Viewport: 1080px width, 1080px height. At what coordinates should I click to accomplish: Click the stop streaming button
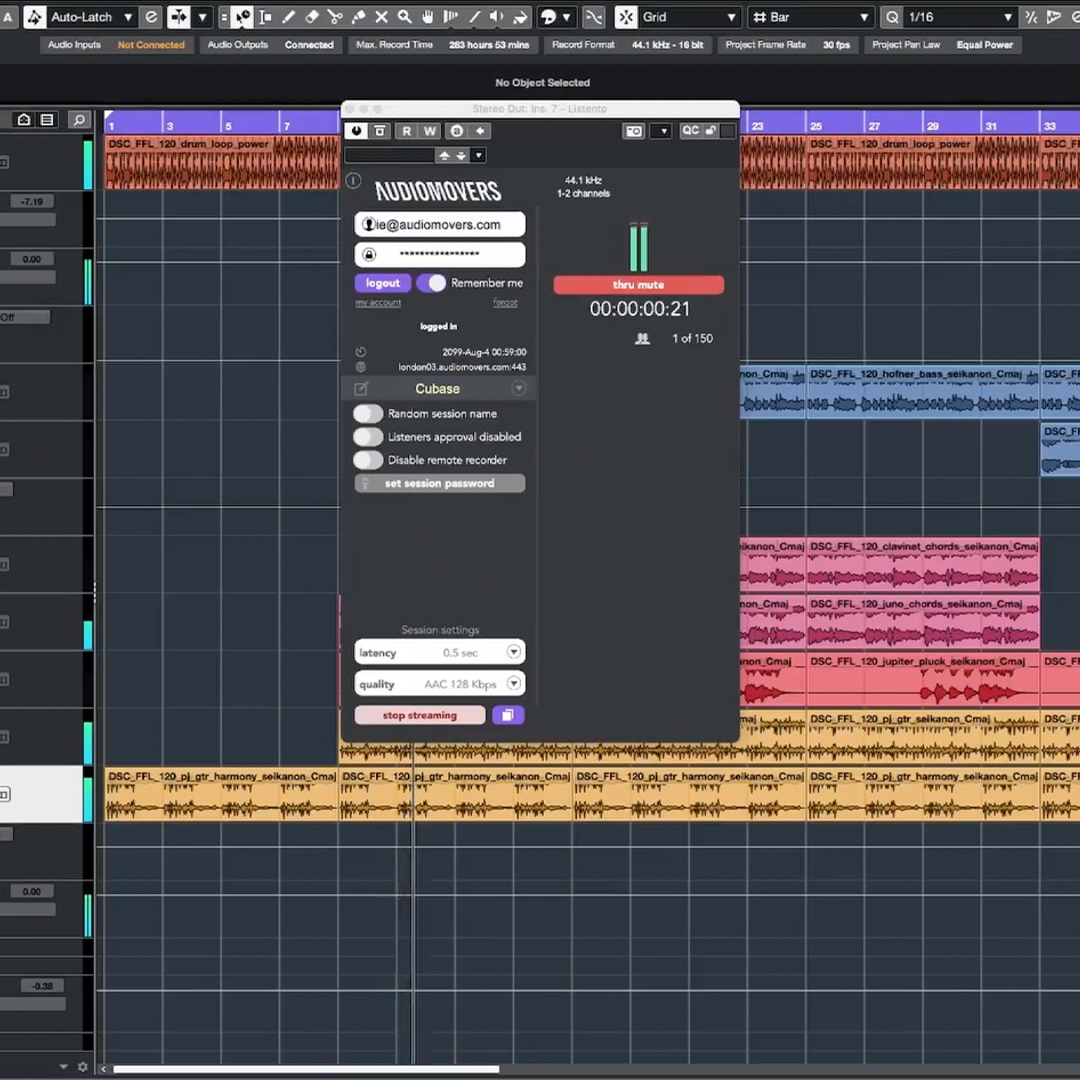coord(420,715)
